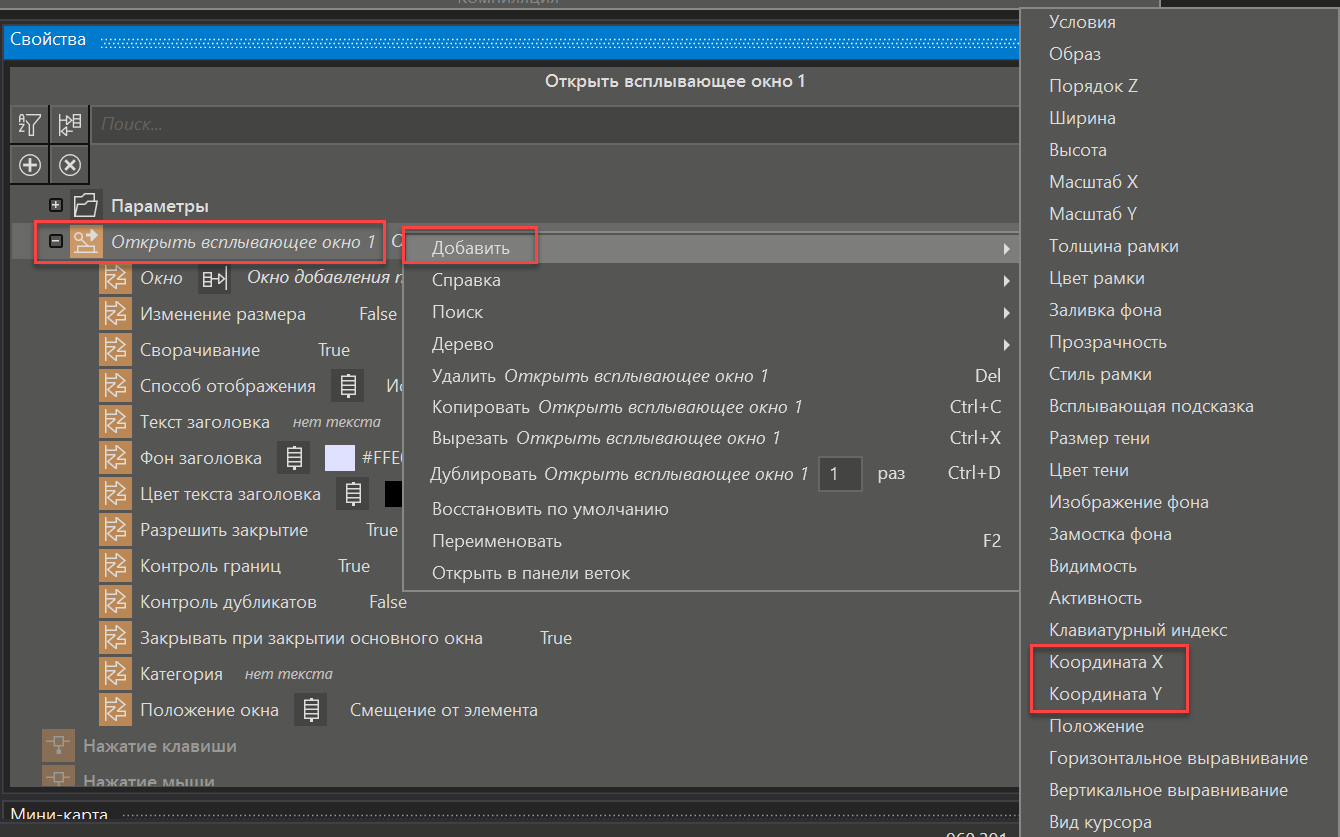1340x837 pixels.
Task: Choose Переименовать in the context menu
Action: coord(497,541)
